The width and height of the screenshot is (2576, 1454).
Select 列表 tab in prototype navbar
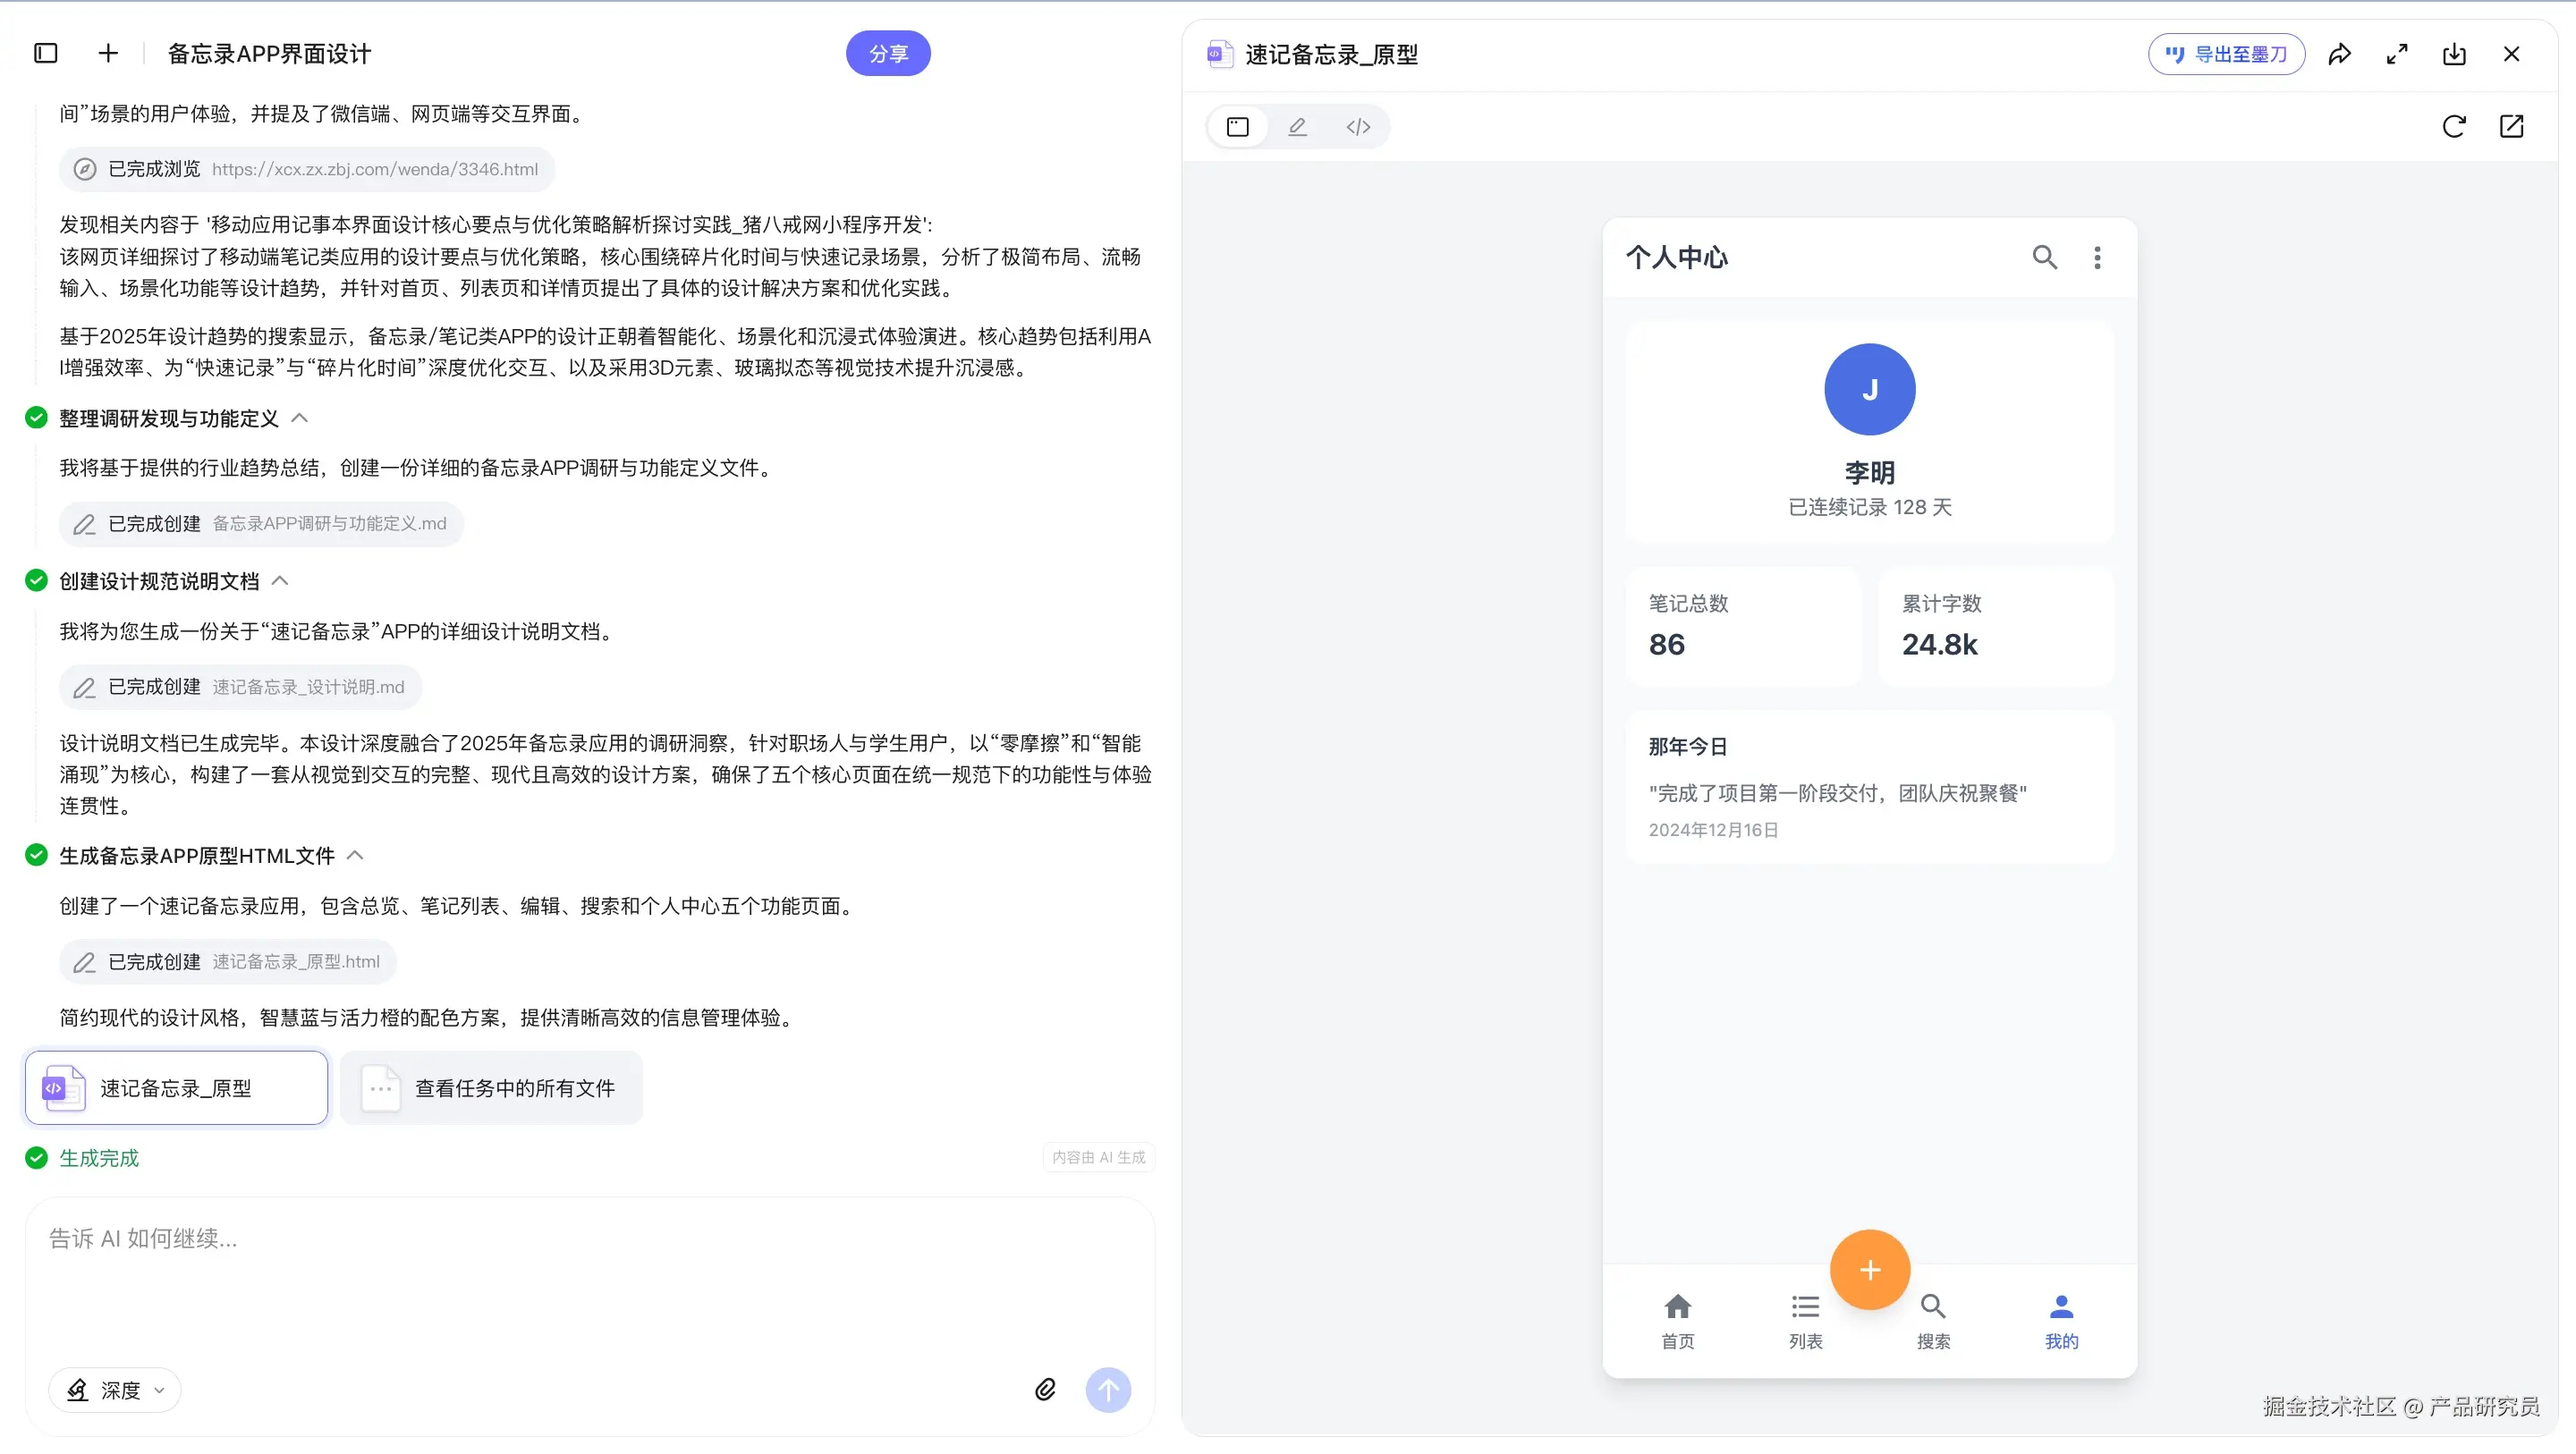[1805, 1320]
